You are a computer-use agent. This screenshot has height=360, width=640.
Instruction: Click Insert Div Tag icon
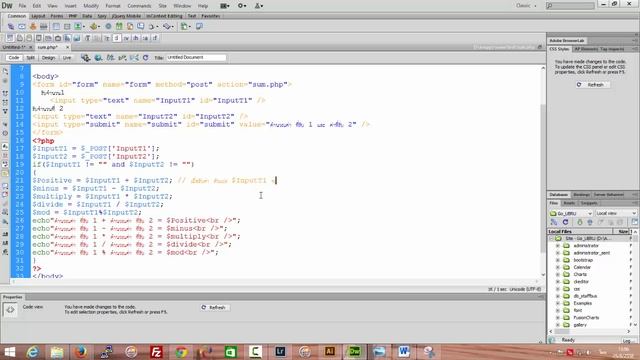(x=67, y=27)
